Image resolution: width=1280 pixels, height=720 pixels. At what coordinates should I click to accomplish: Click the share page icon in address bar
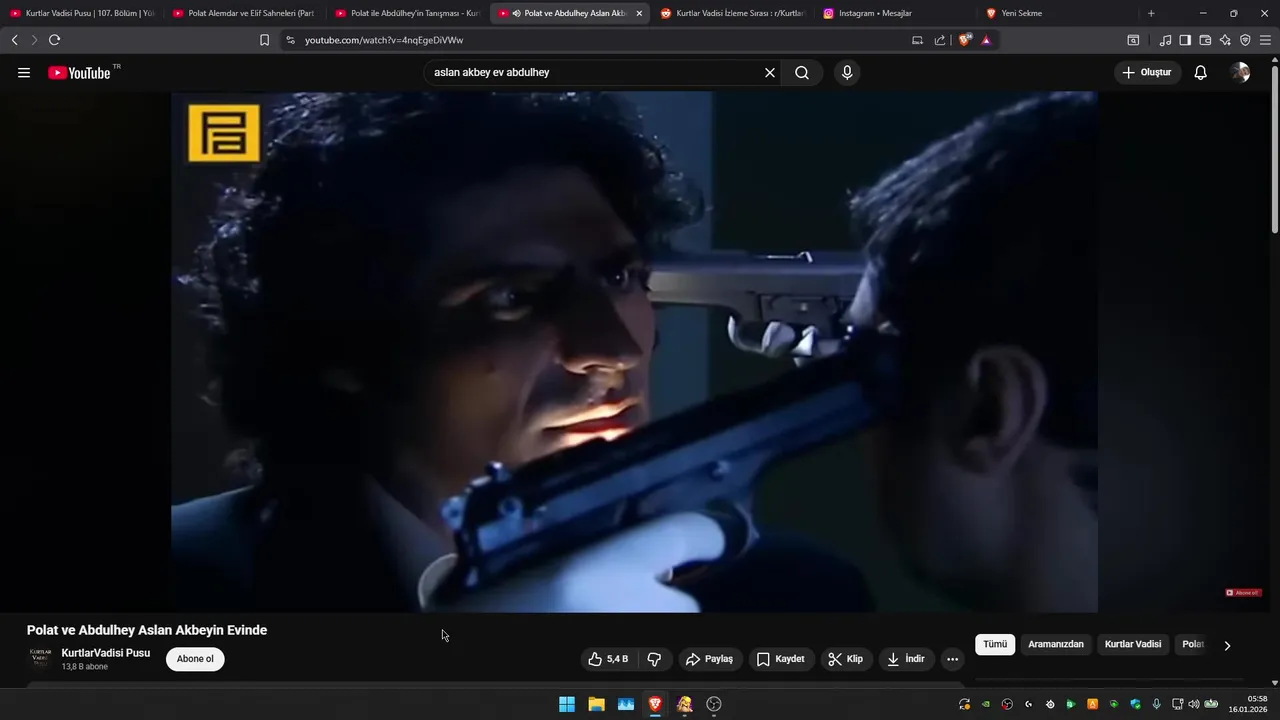coord(940,40)
